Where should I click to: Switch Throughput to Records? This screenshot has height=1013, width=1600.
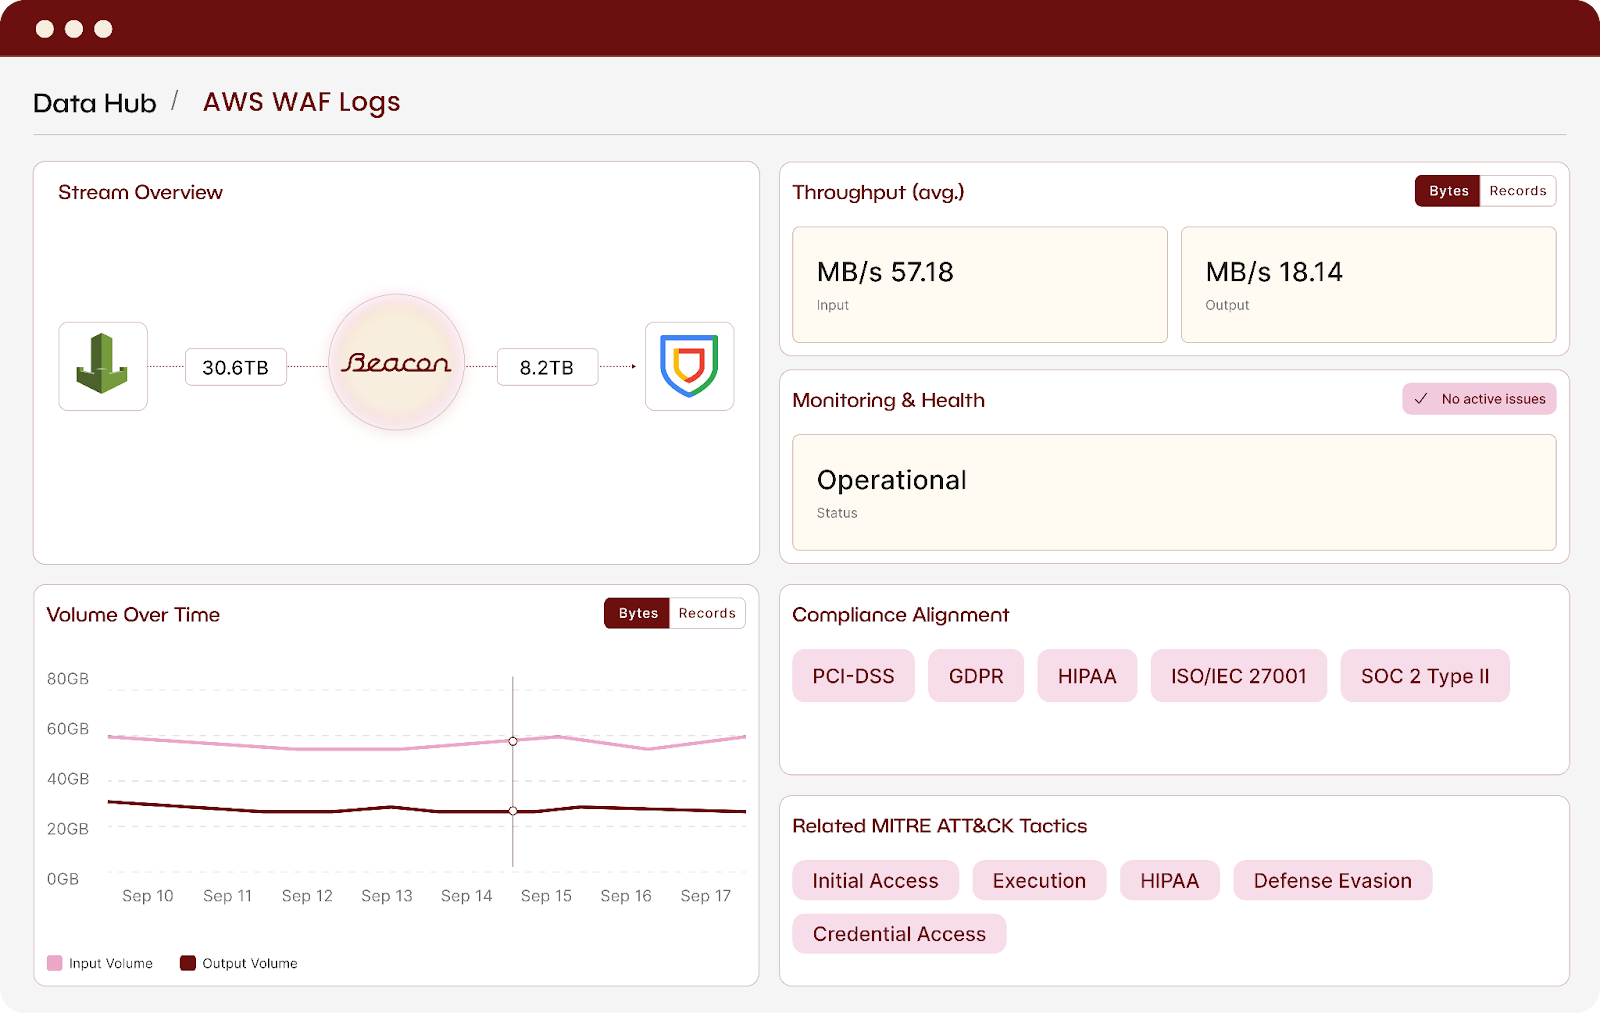pos(1517,191)
